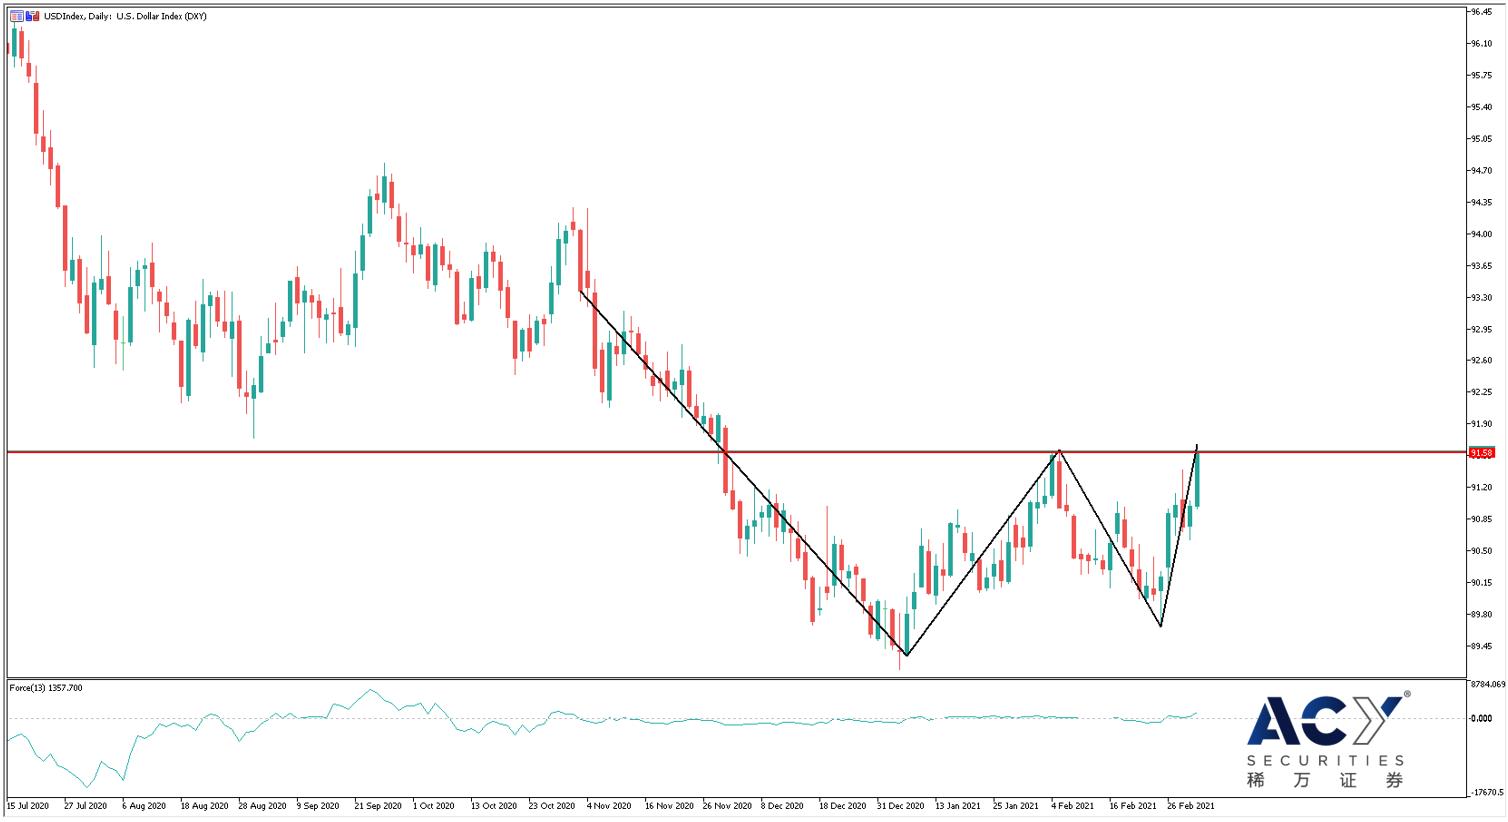Click the -17670.5 indicator scale value
Image resolution: width=1508 pixels, height=822 pixels.
(x=1487, y=792)
